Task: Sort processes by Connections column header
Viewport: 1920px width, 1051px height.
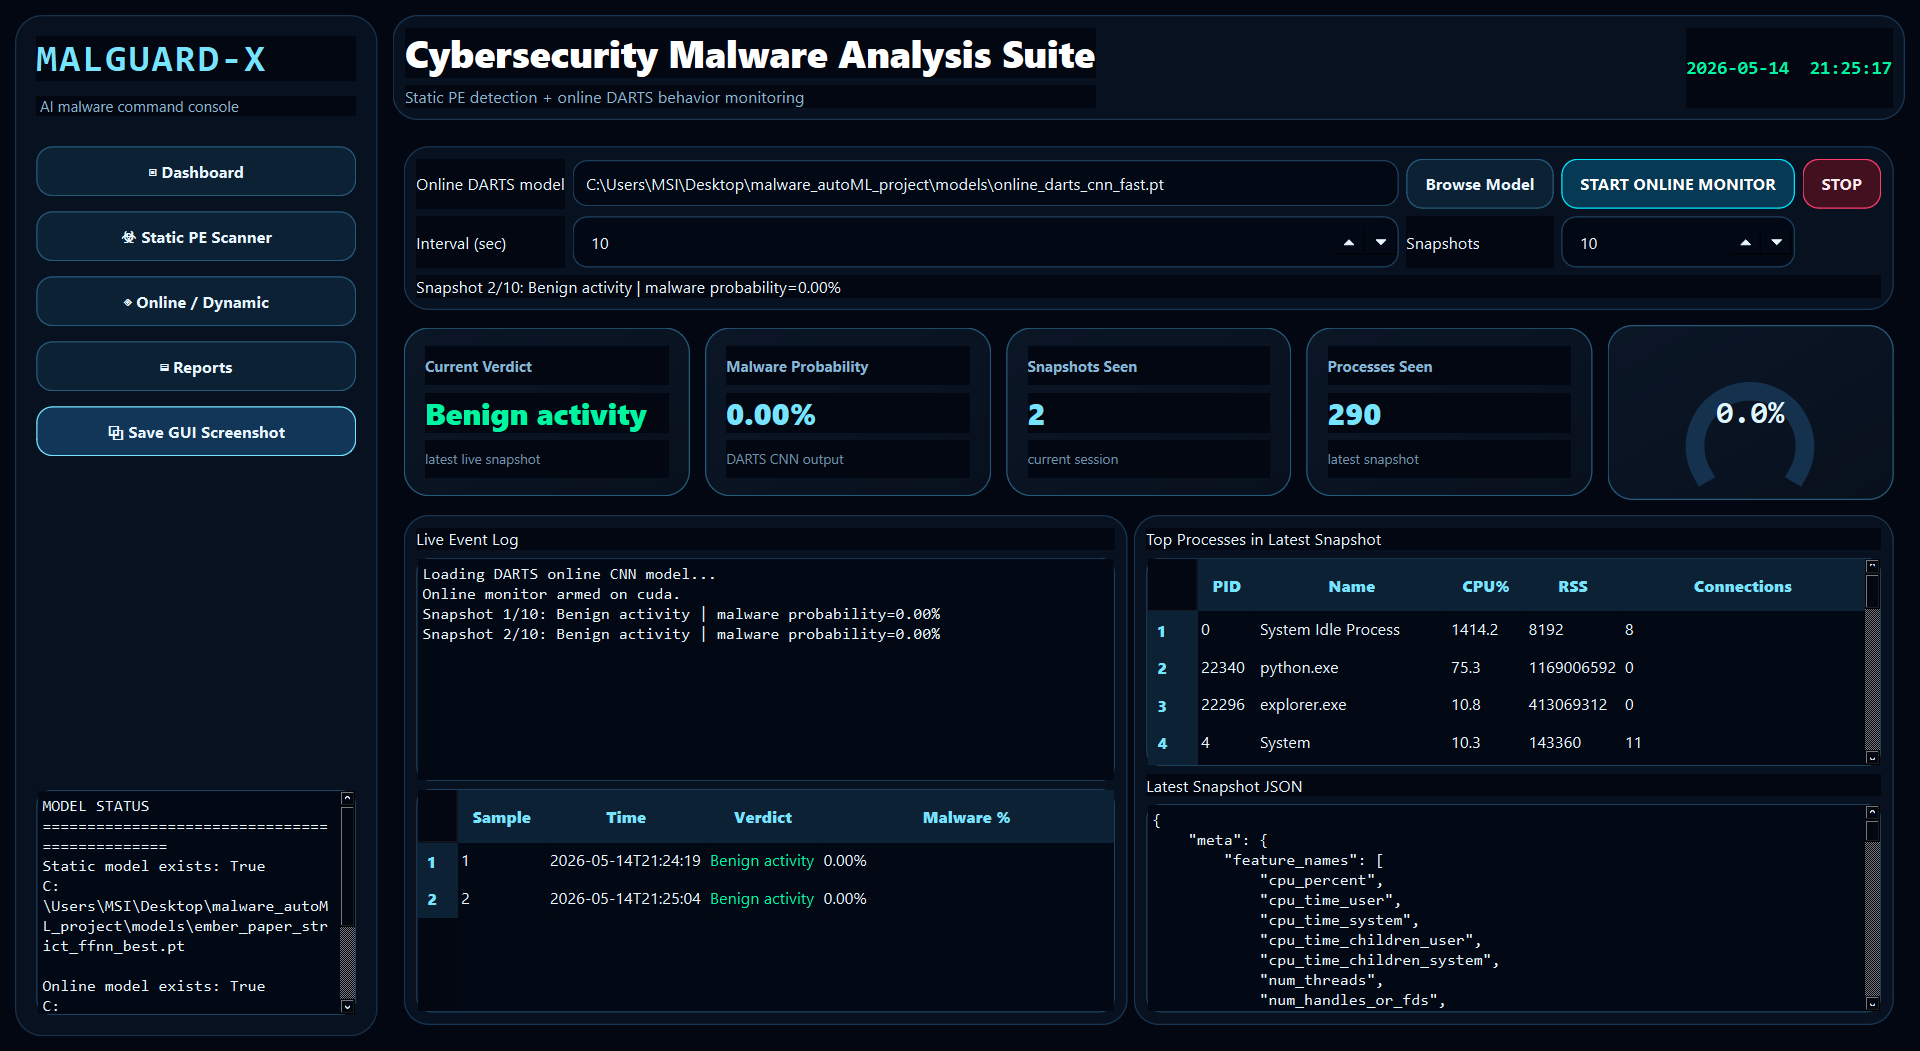Action: [1742, 587]
